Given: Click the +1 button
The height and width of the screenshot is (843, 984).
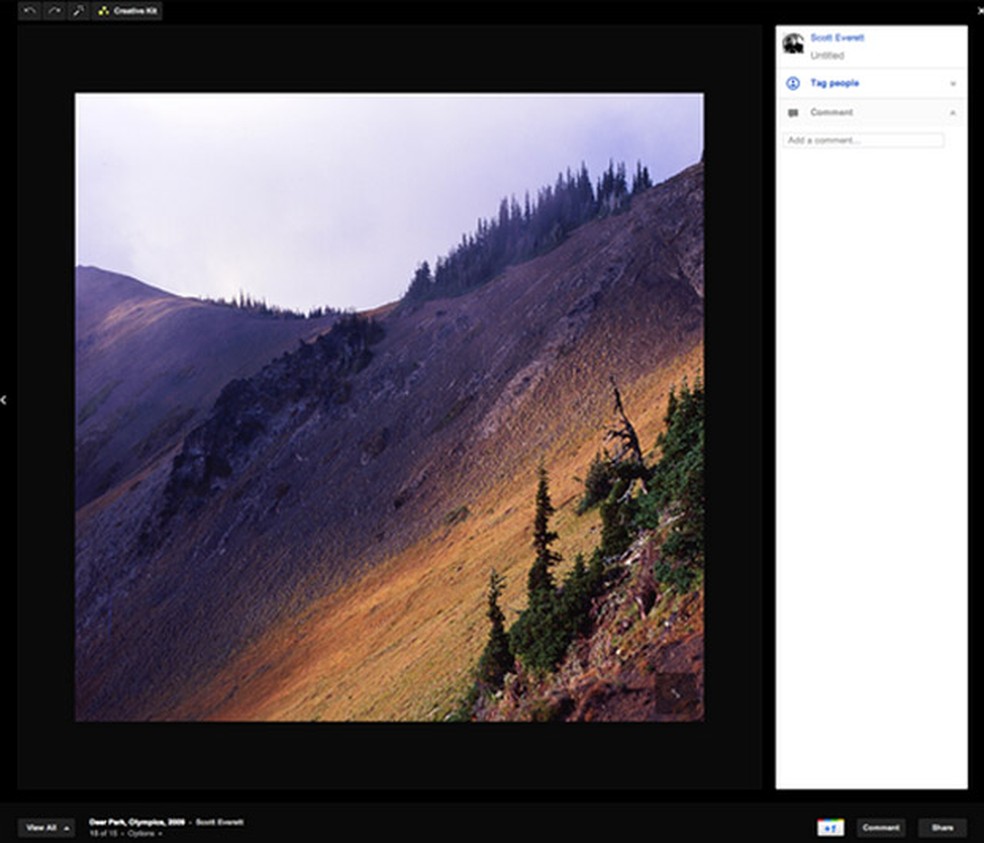Looking at the screenshot, I should coord(830,828).
